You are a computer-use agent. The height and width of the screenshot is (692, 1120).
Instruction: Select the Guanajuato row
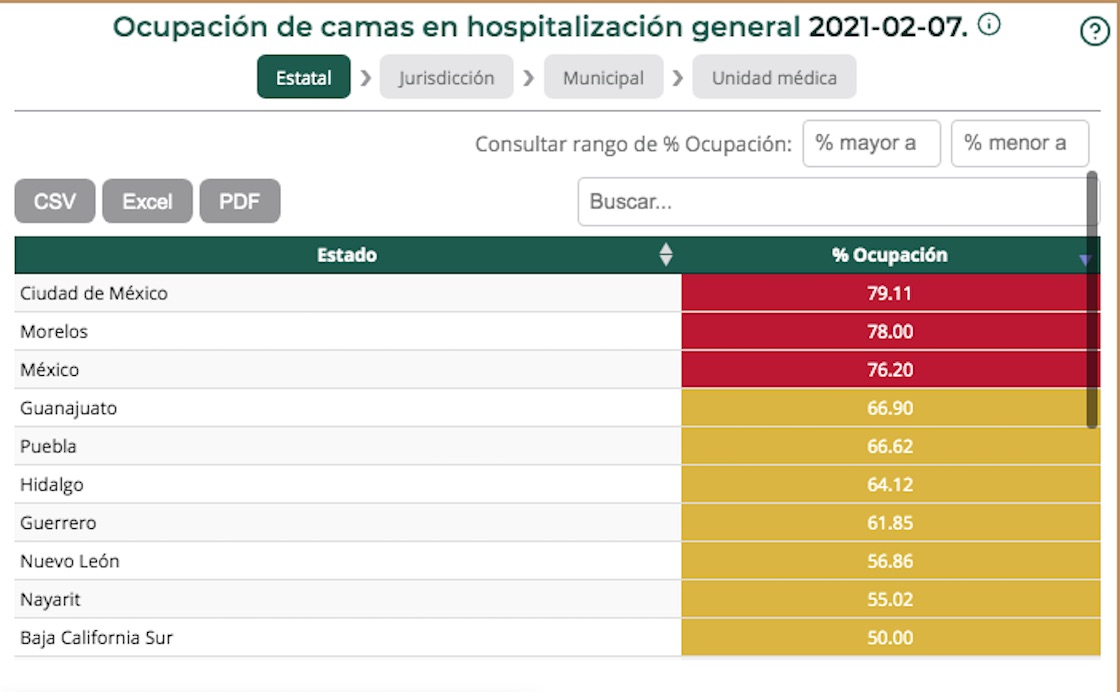pos(348,408)
